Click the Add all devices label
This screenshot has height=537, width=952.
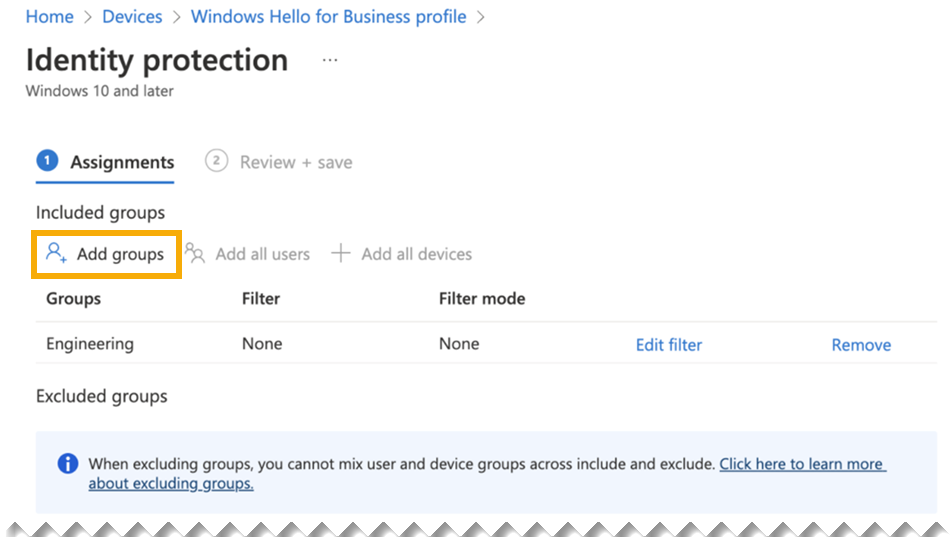[x=416, y=254]
